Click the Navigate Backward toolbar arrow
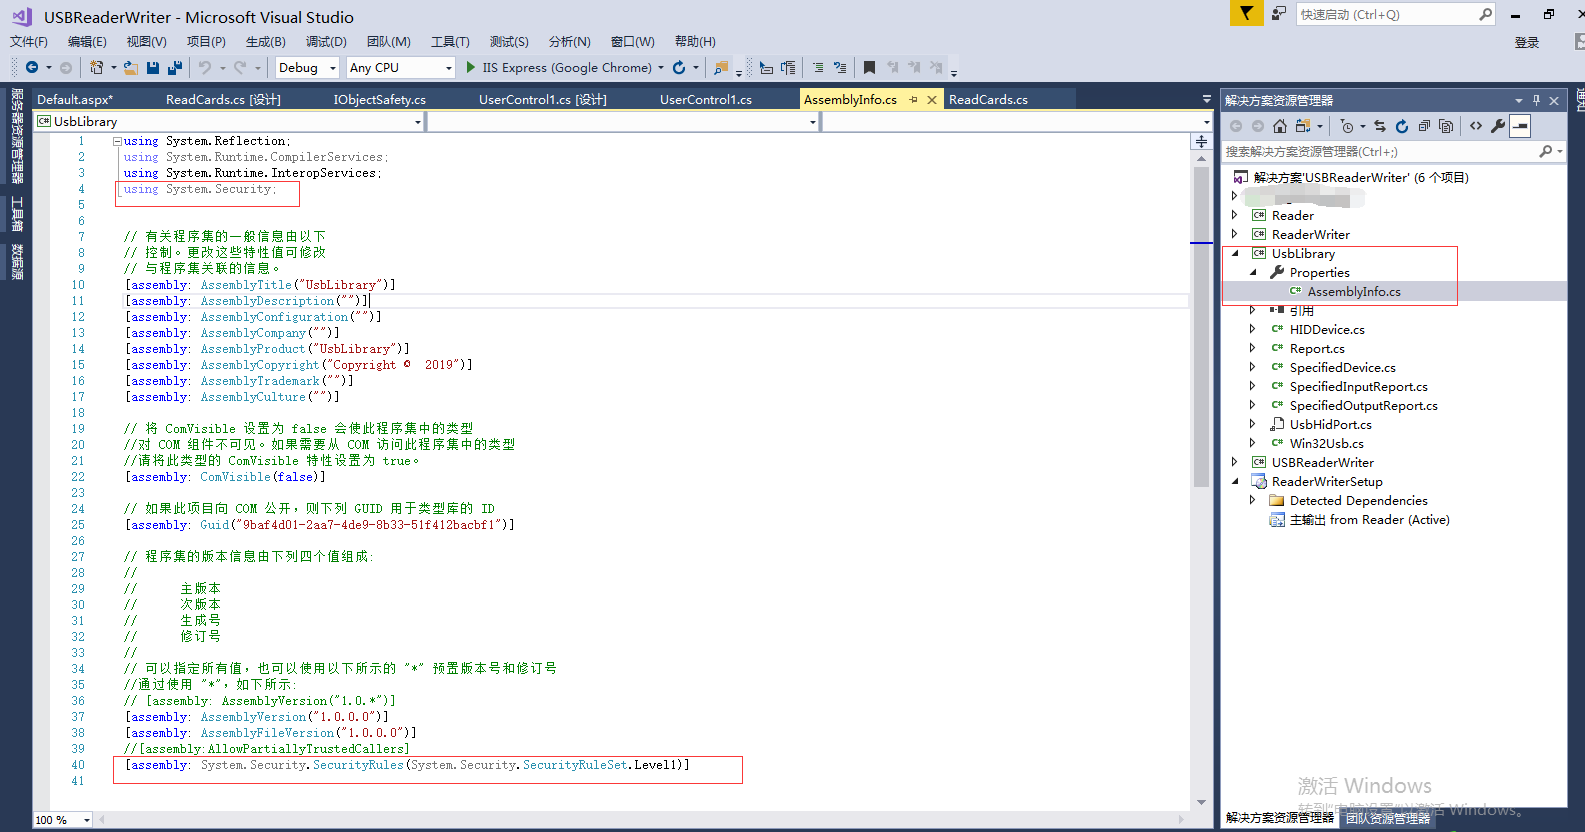 tap(32, 67)
